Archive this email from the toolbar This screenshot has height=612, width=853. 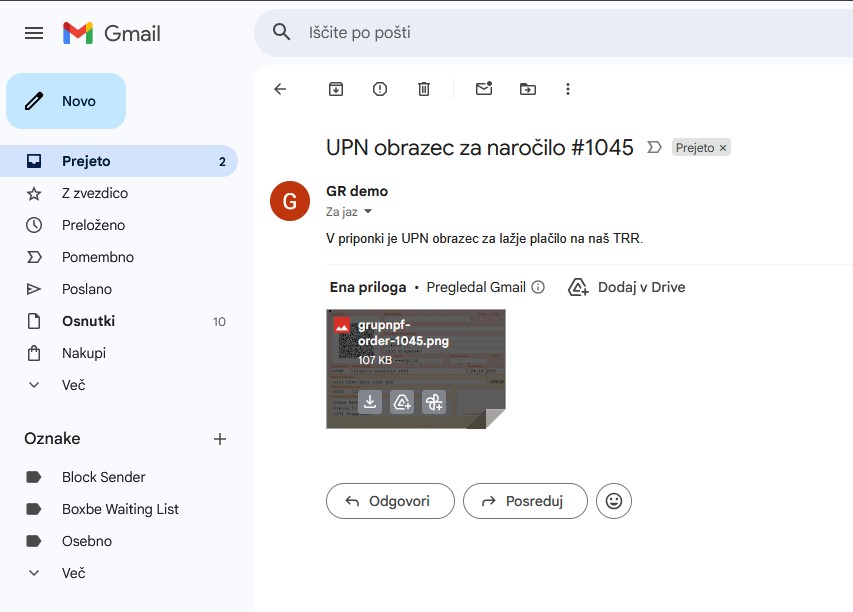335,89
